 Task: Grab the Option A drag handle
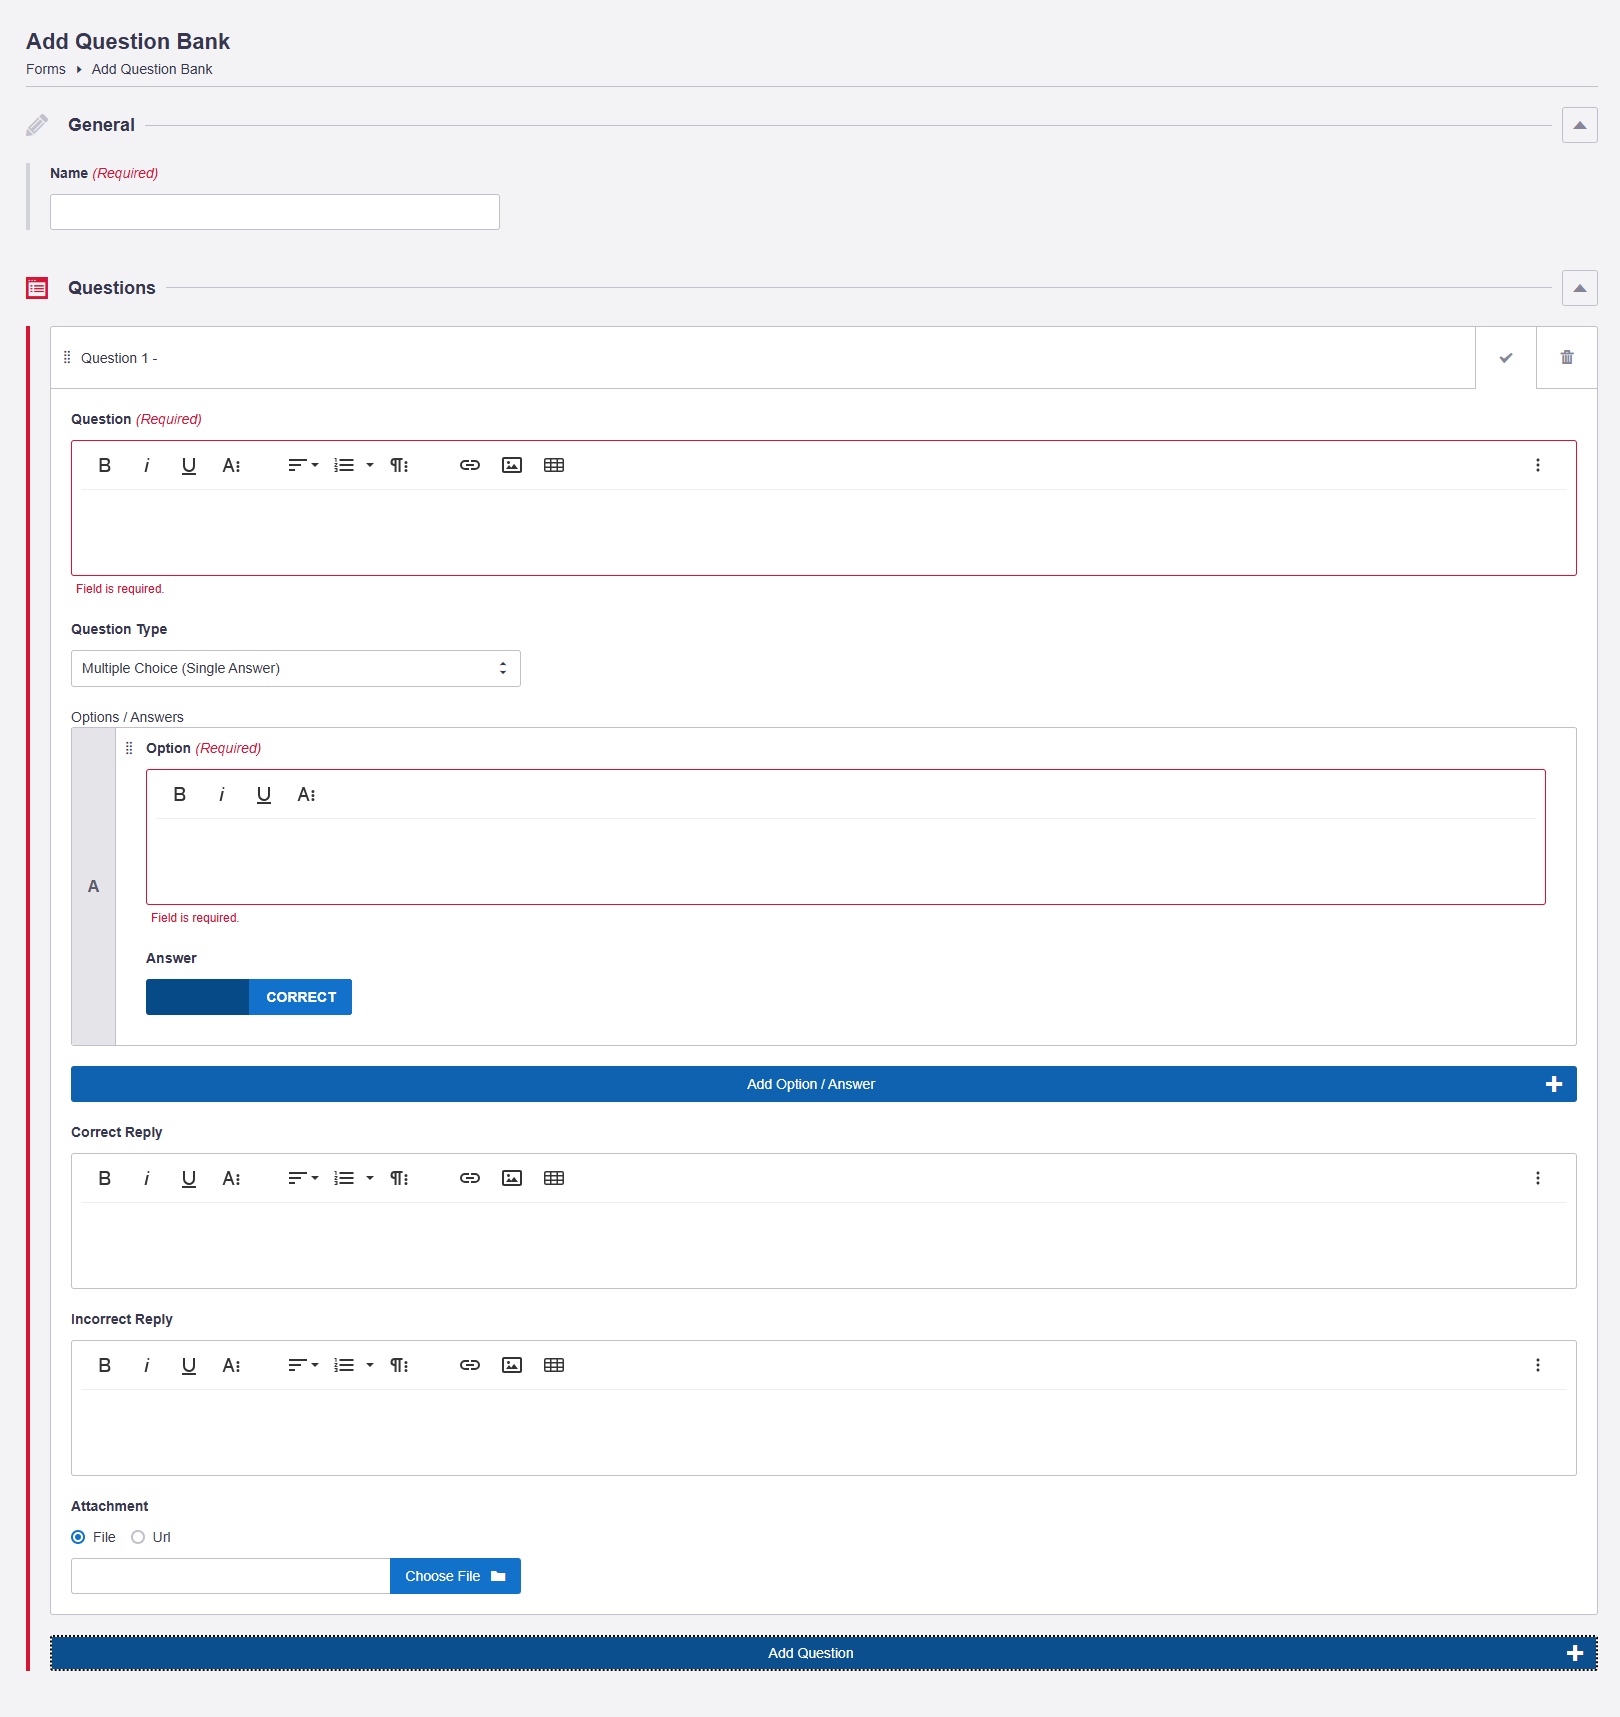pyautogui.click(x=129, y=748)
